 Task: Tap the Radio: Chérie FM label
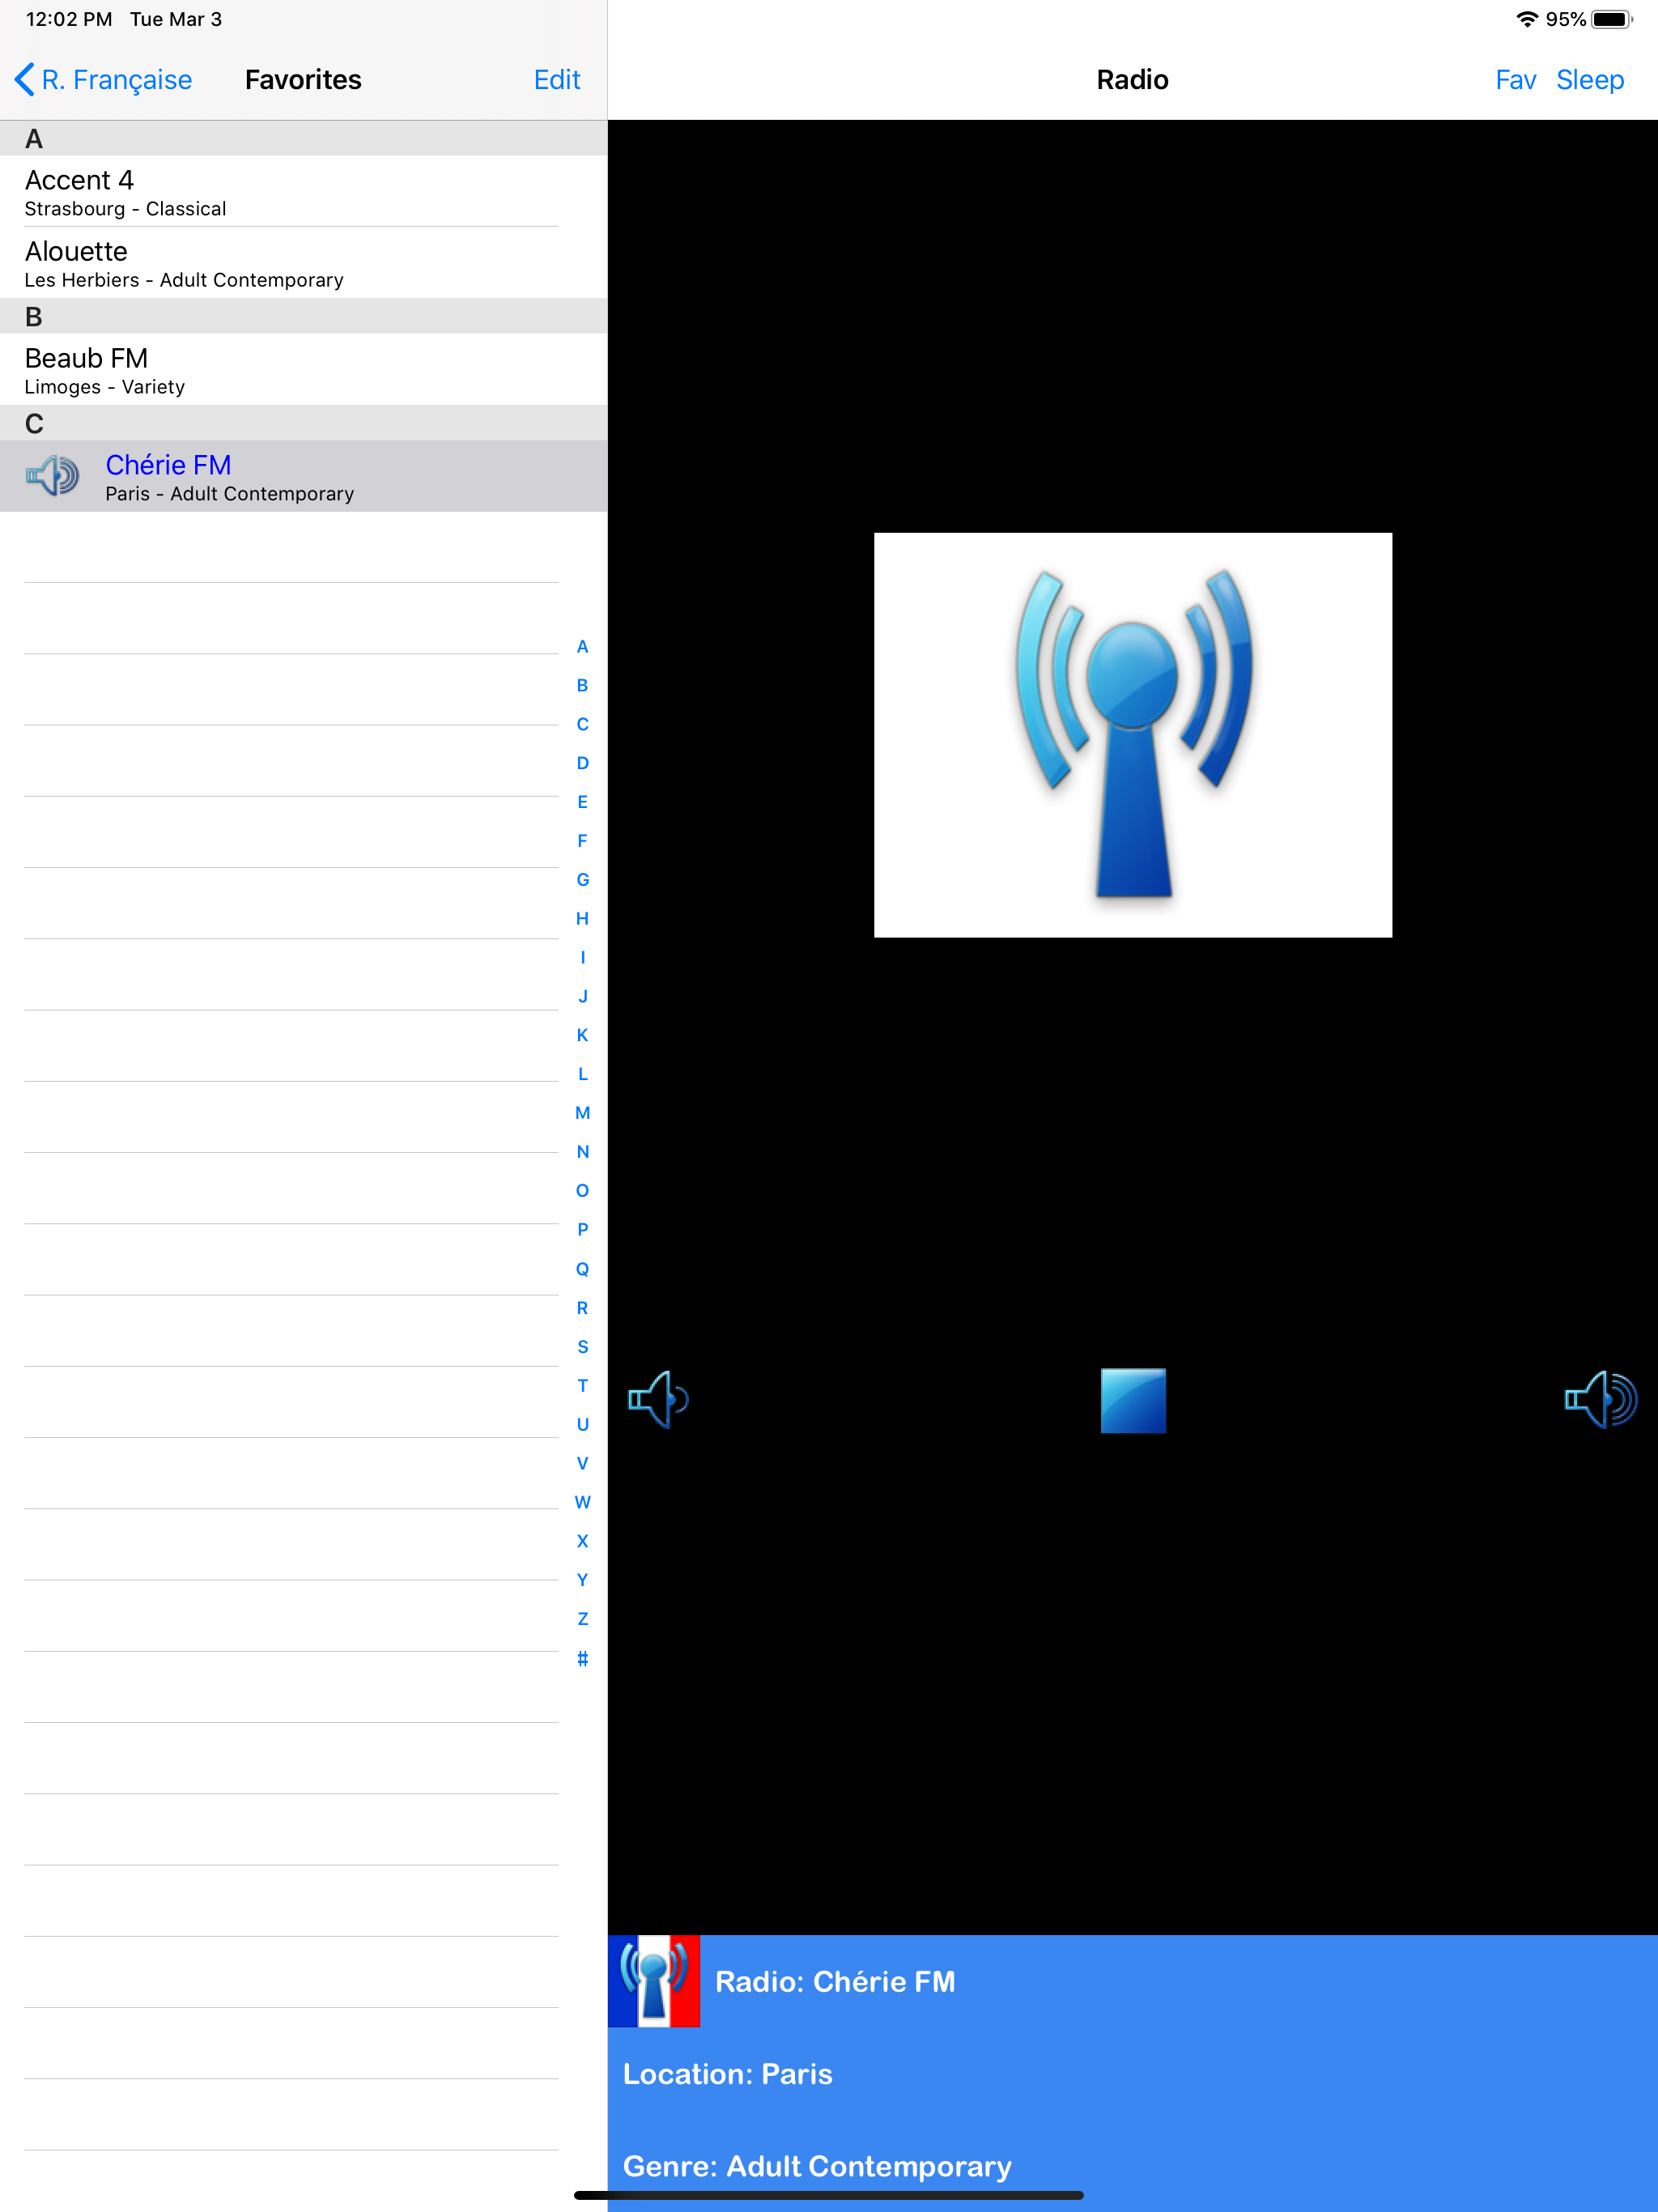click(x=835, y=1982)
